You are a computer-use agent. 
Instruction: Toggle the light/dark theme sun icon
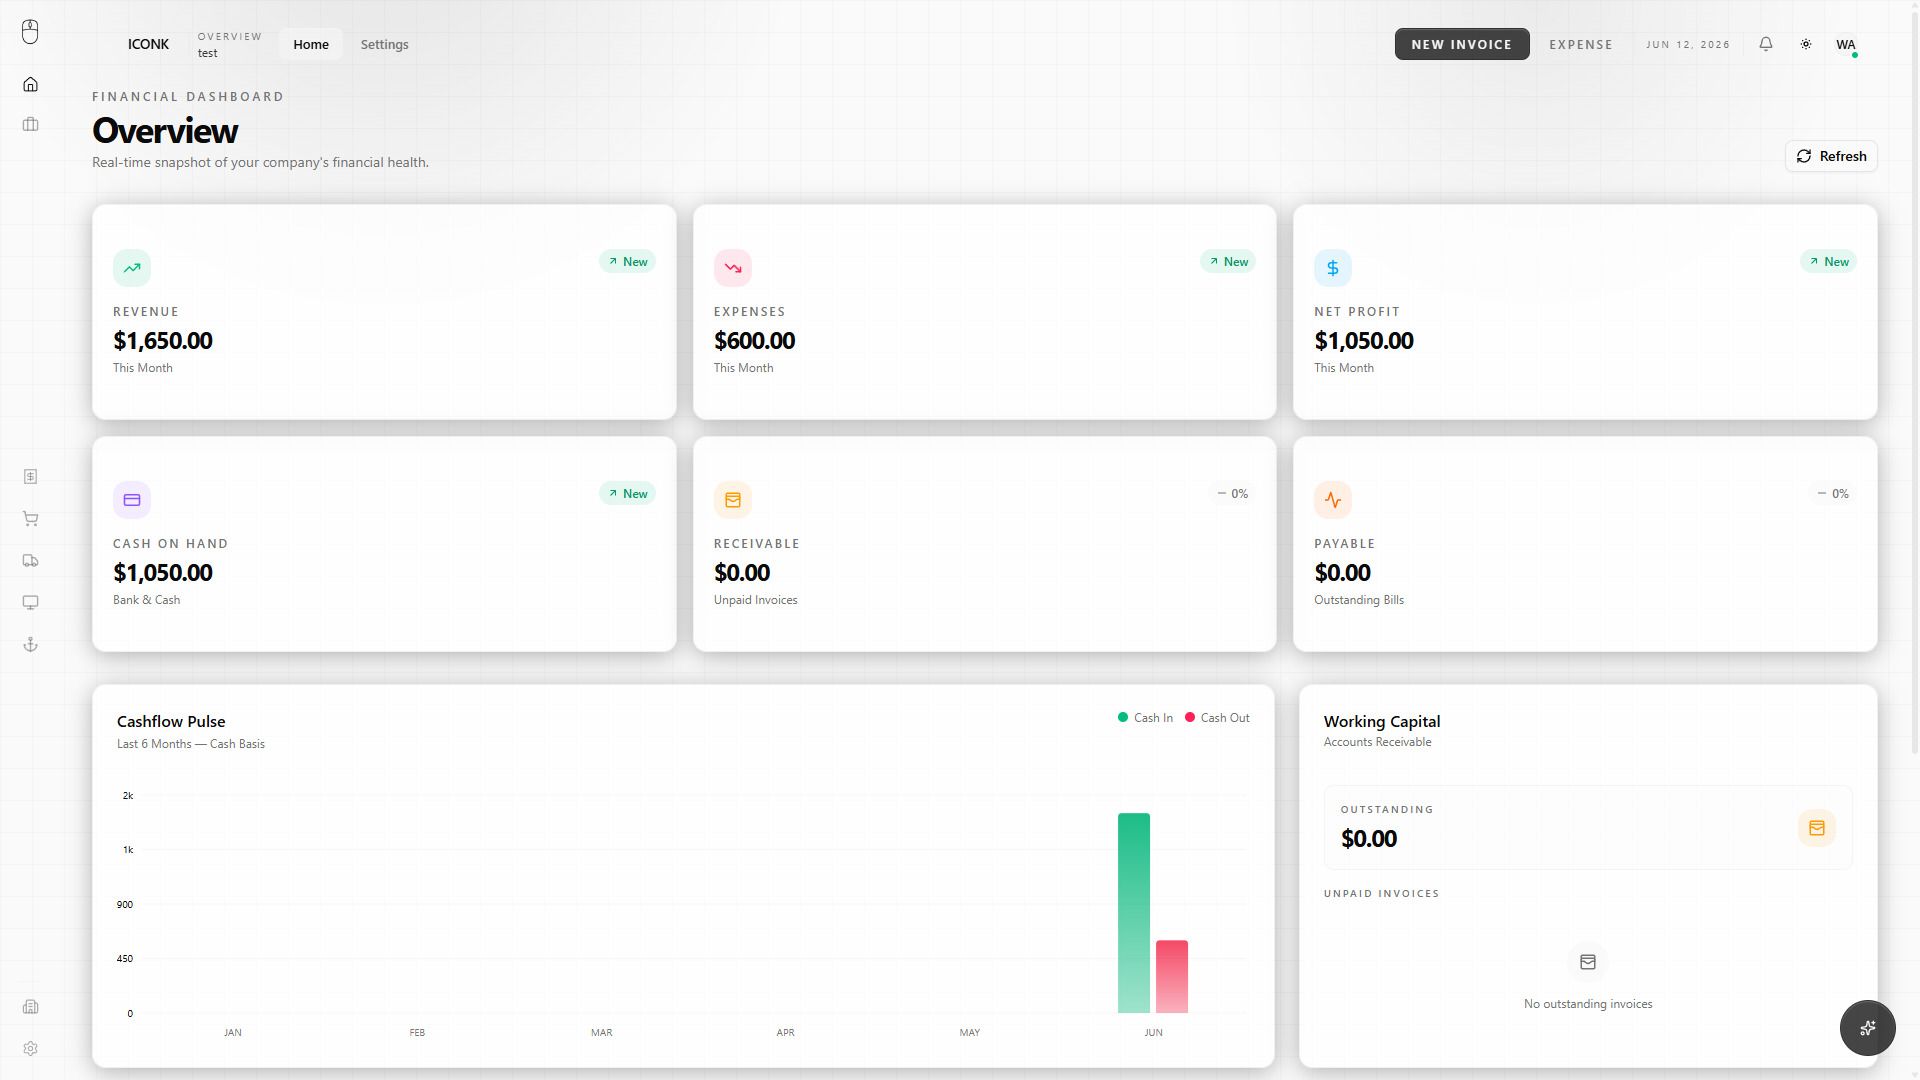point(1806,44)
